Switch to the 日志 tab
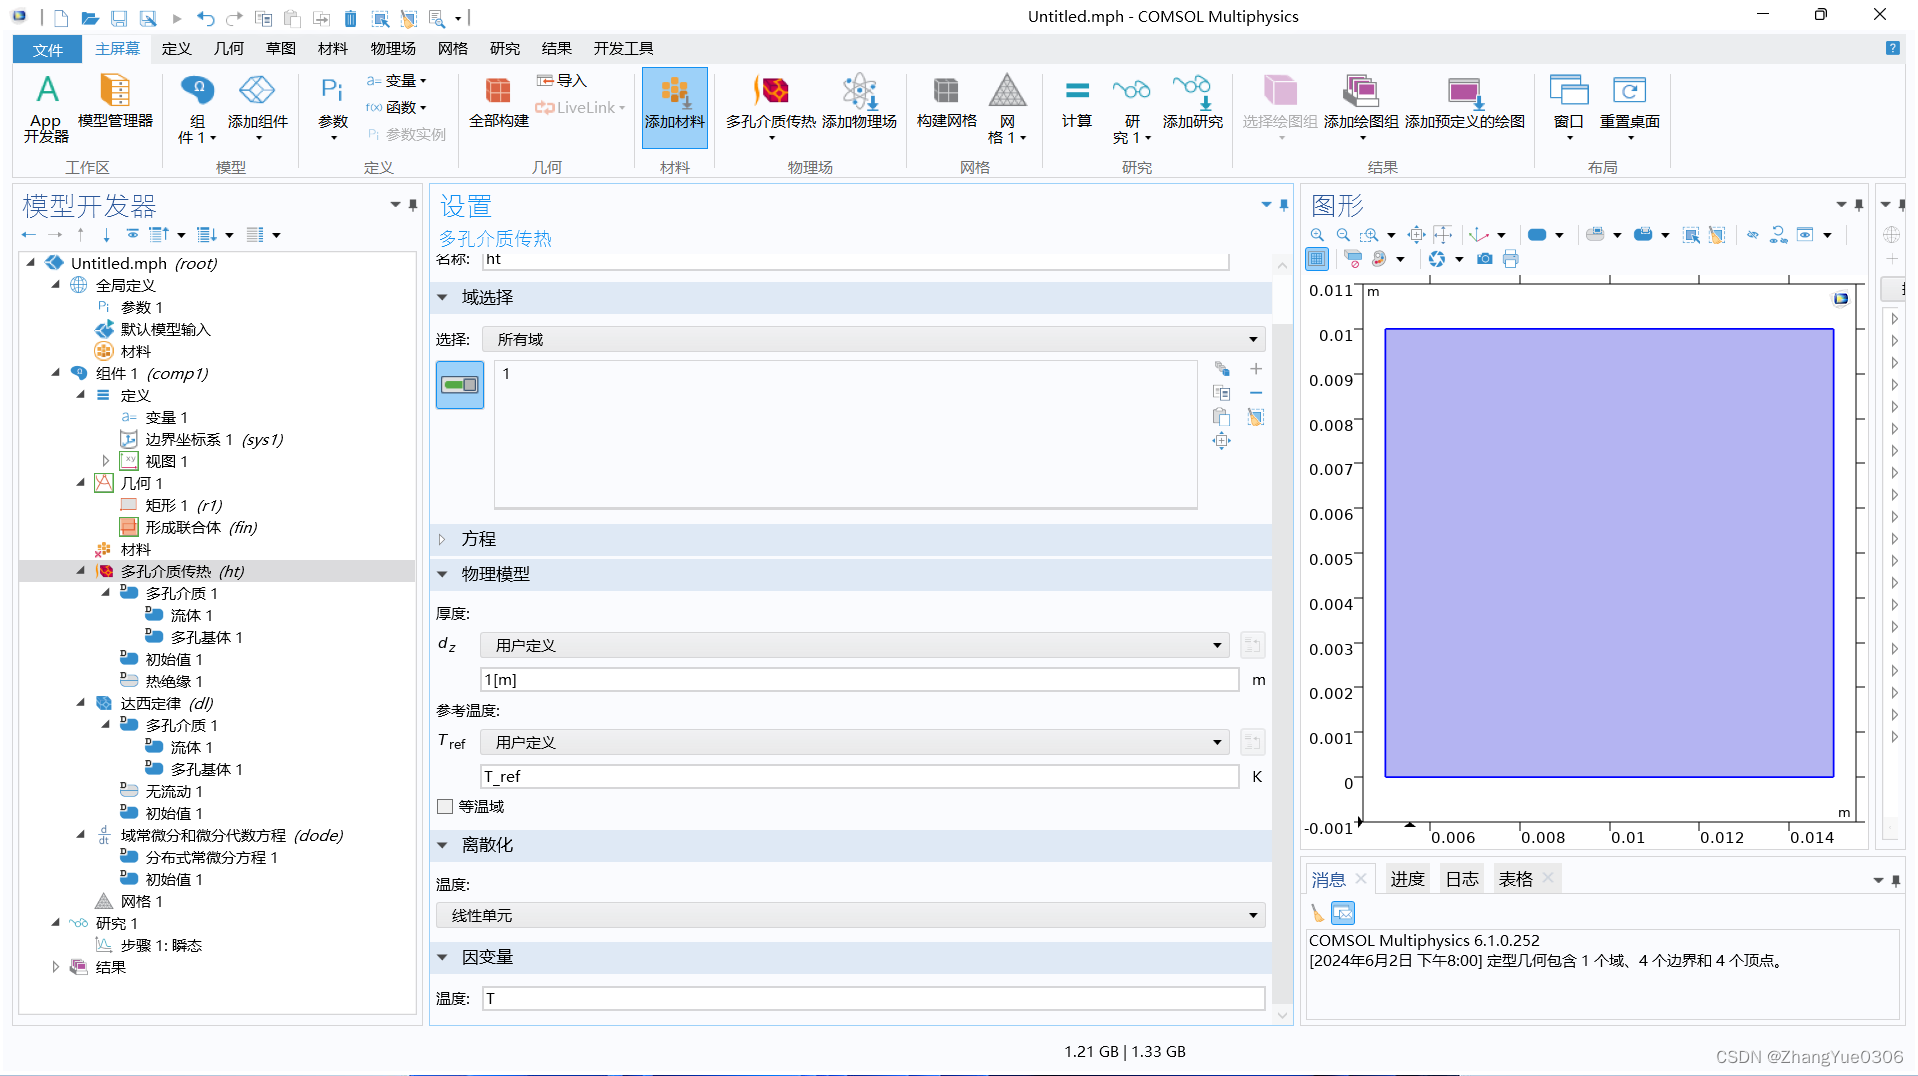The image size is (1918, 1076). [1462, 879]
